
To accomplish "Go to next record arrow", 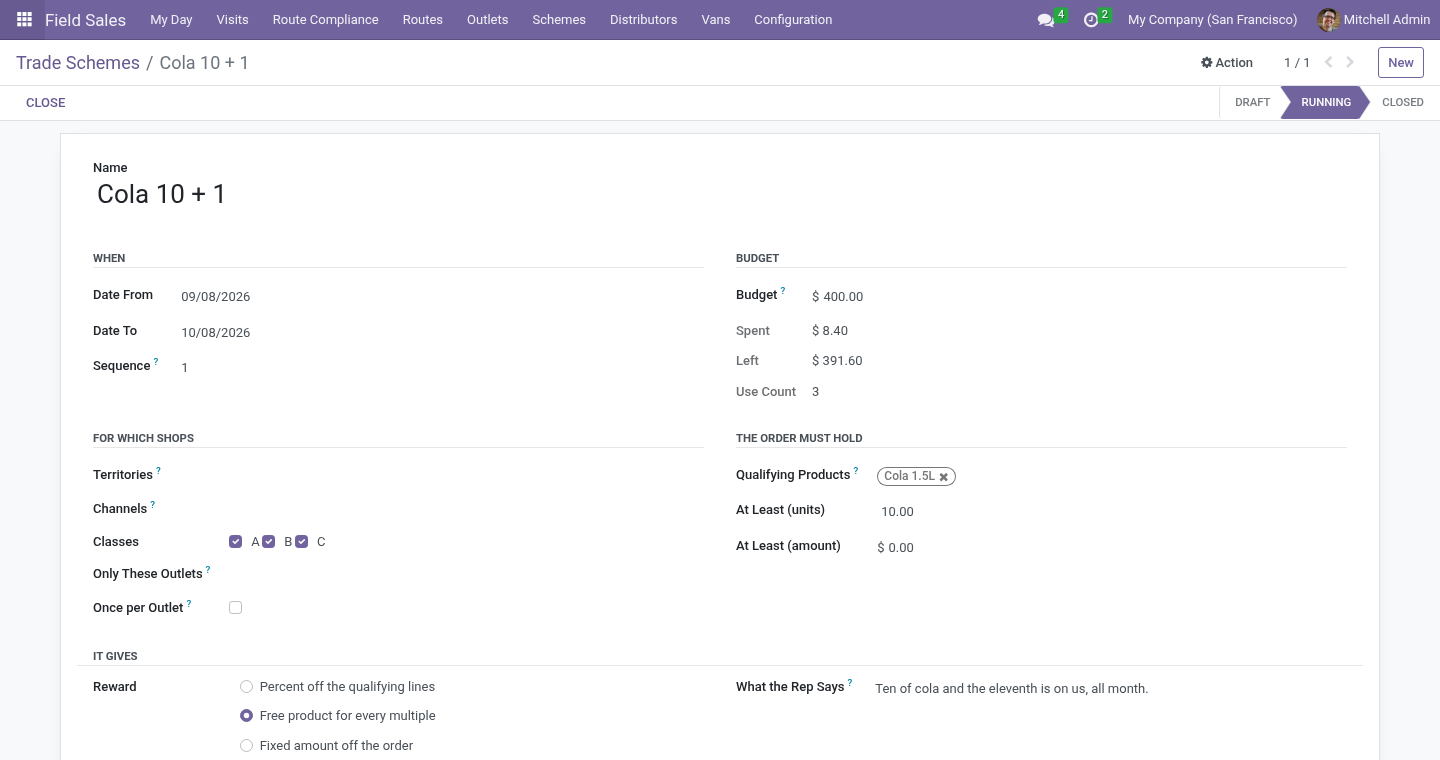I will 1350,62.
